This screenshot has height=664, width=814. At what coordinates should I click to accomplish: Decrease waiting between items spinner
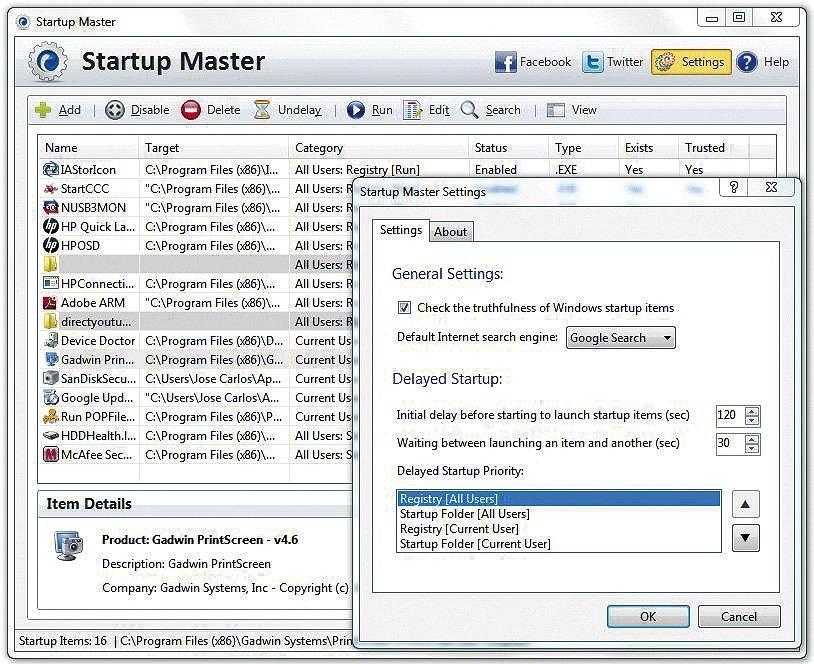click(x=752, y=449)
